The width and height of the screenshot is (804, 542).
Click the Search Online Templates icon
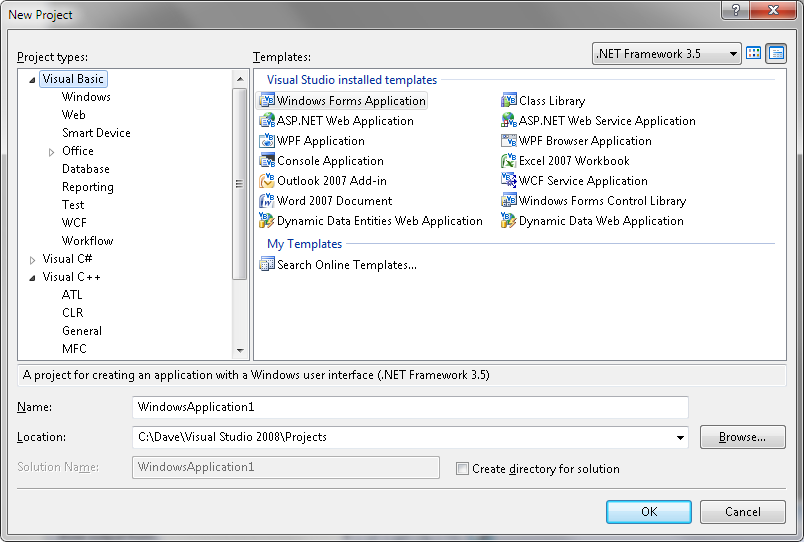click(x=267, y=265)
